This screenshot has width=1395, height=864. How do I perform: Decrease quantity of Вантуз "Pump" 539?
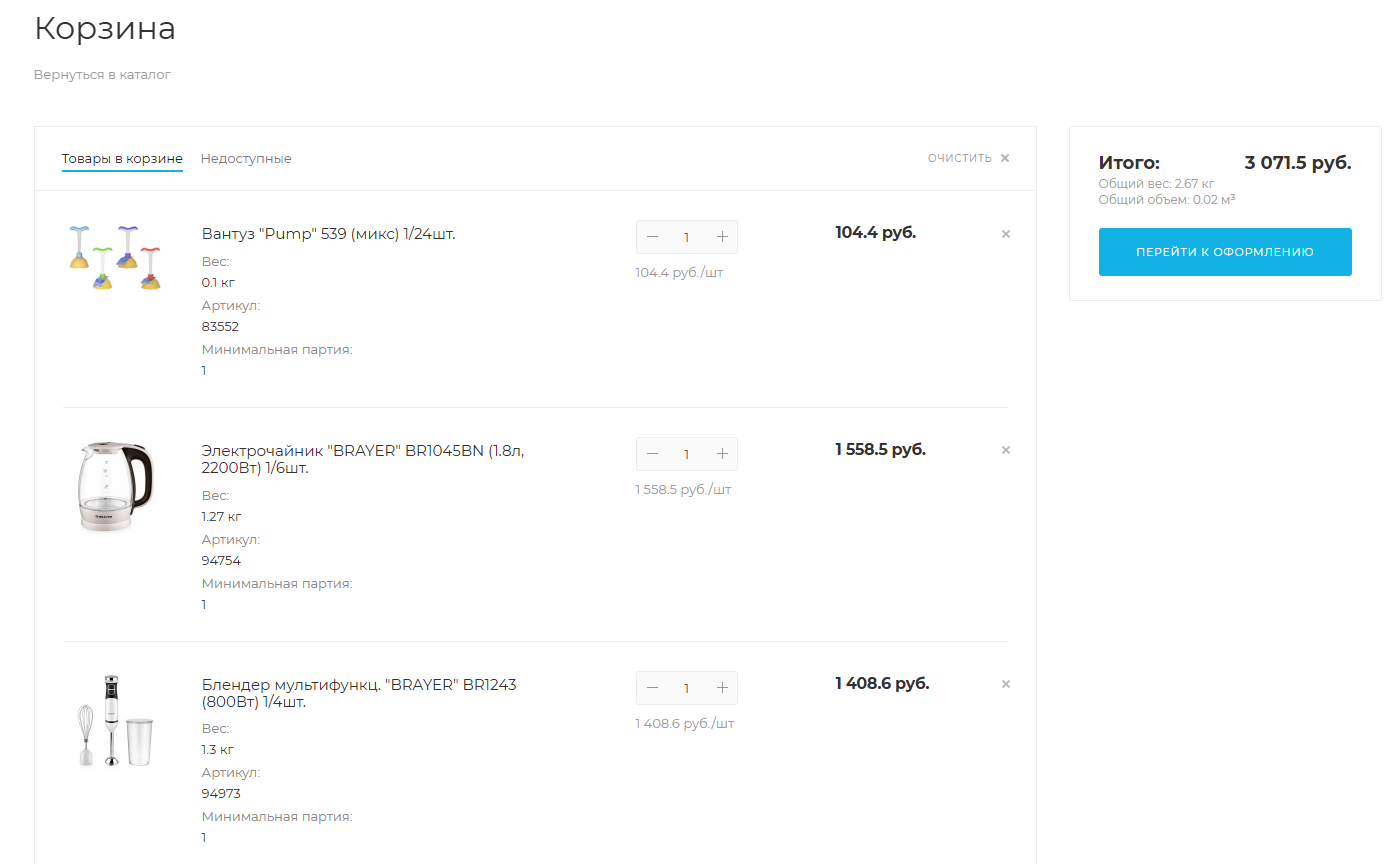(x=653, y=237)
